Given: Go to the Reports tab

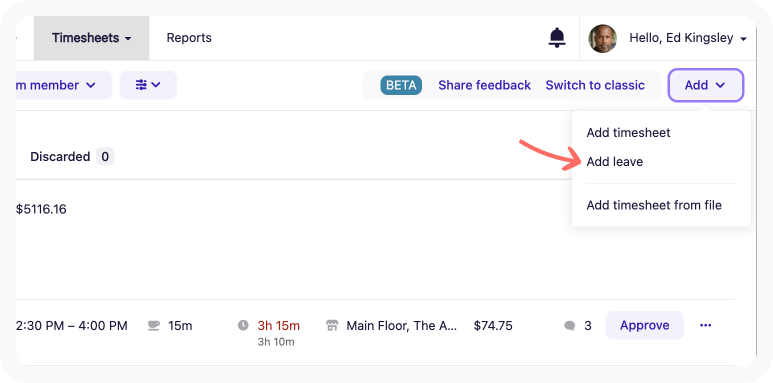Looking at the screenshot, I should coord(189,38).
